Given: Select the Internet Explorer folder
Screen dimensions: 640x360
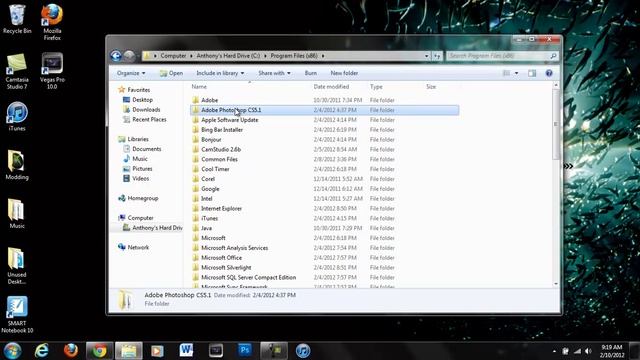Looking at the screenshot, I should tap(324, 209).
